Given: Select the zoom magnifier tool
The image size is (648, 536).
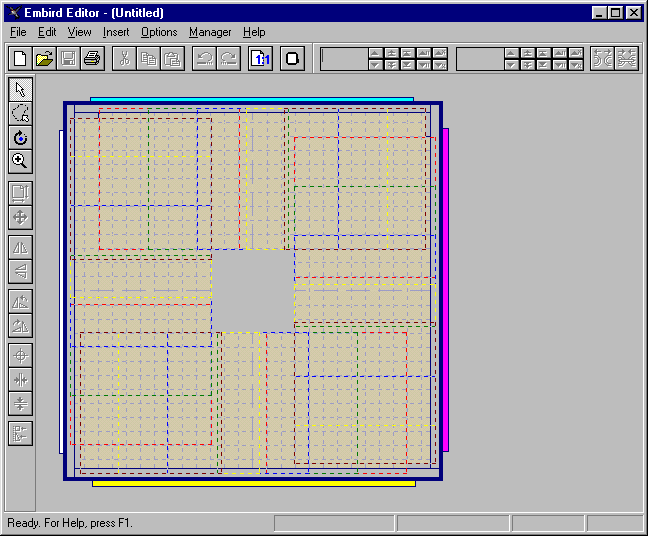Looking at the screenshot, I should click(20, 161).
